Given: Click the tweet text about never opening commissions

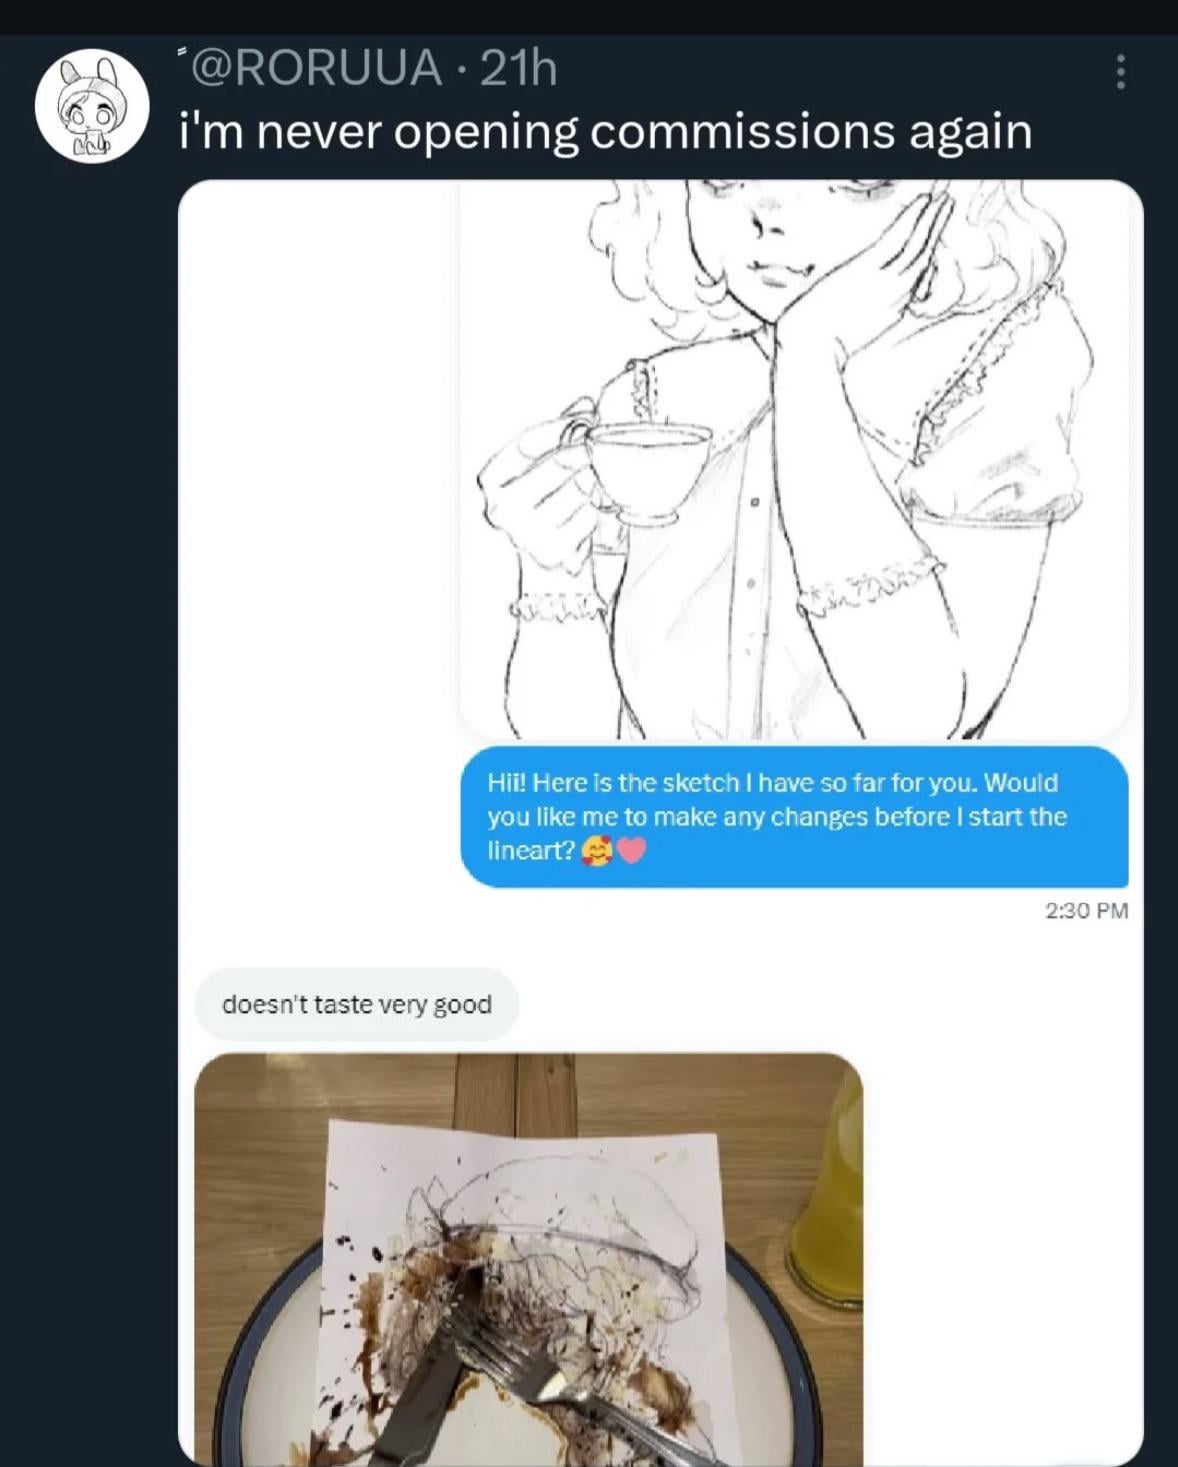Looking at the screenshot, I should (x=605, y=131).
